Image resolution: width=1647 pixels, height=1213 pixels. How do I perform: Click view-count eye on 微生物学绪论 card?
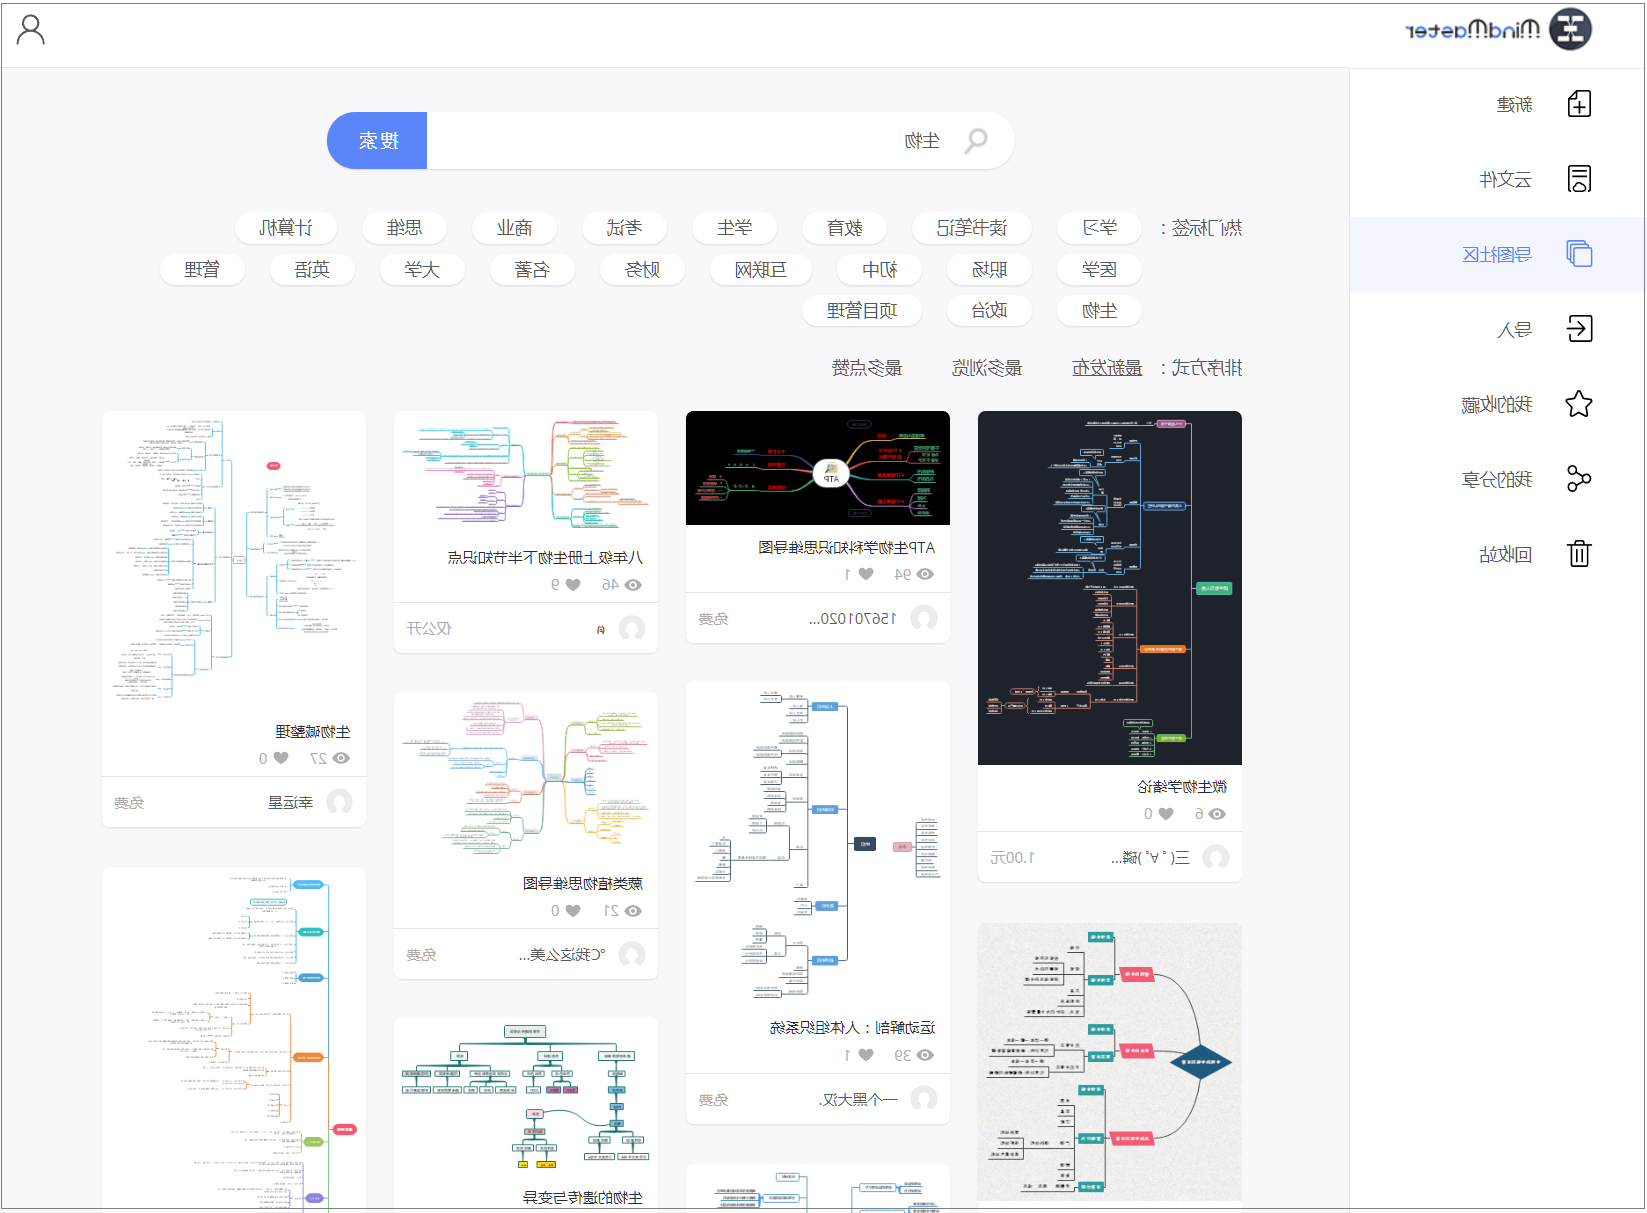tap(1217, 814)
